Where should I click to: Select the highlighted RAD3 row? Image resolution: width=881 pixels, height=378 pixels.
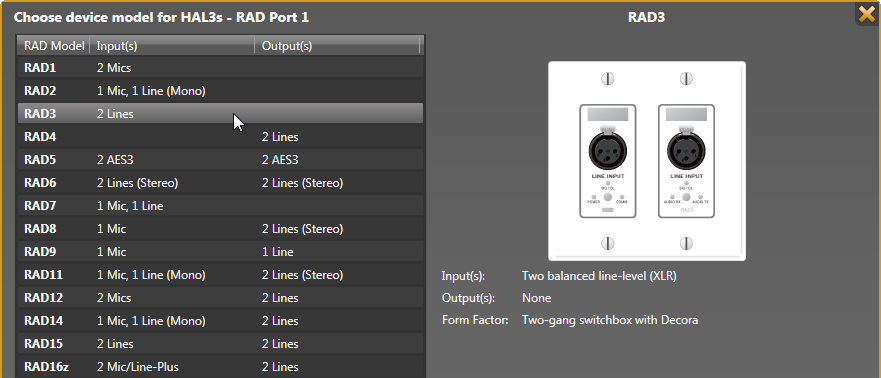tap(220, 113)
